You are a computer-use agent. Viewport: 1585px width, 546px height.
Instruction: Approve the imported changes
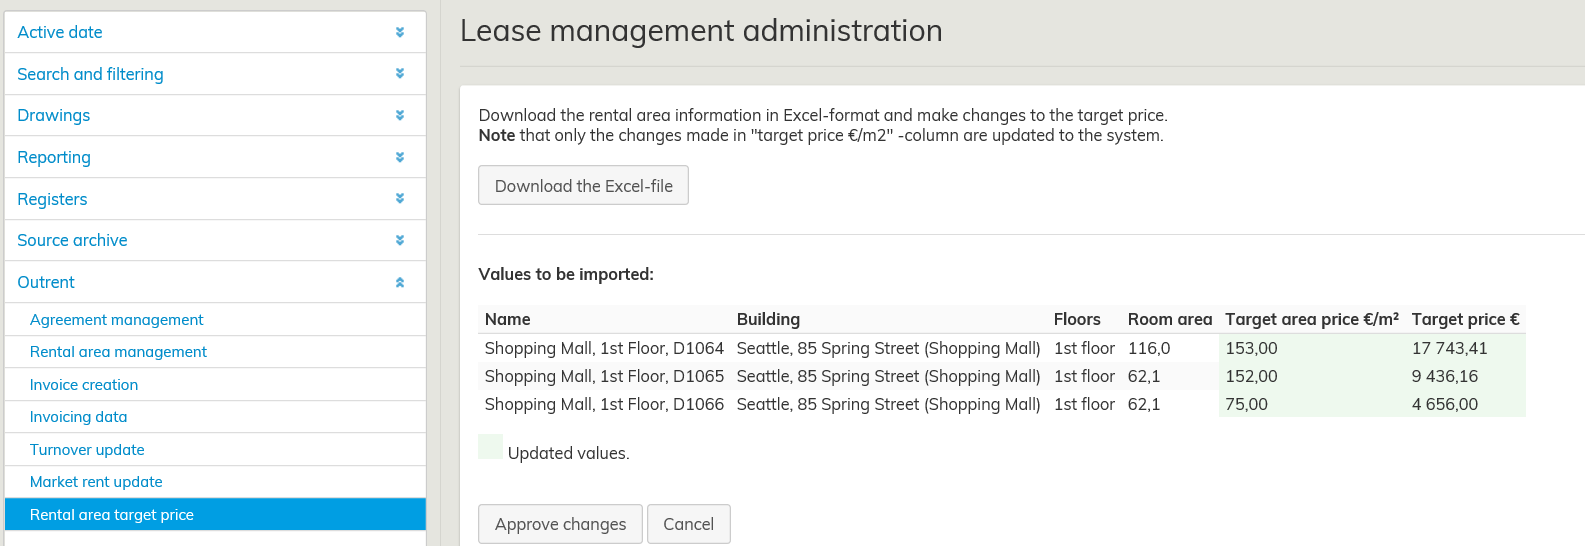coord(560,524)
